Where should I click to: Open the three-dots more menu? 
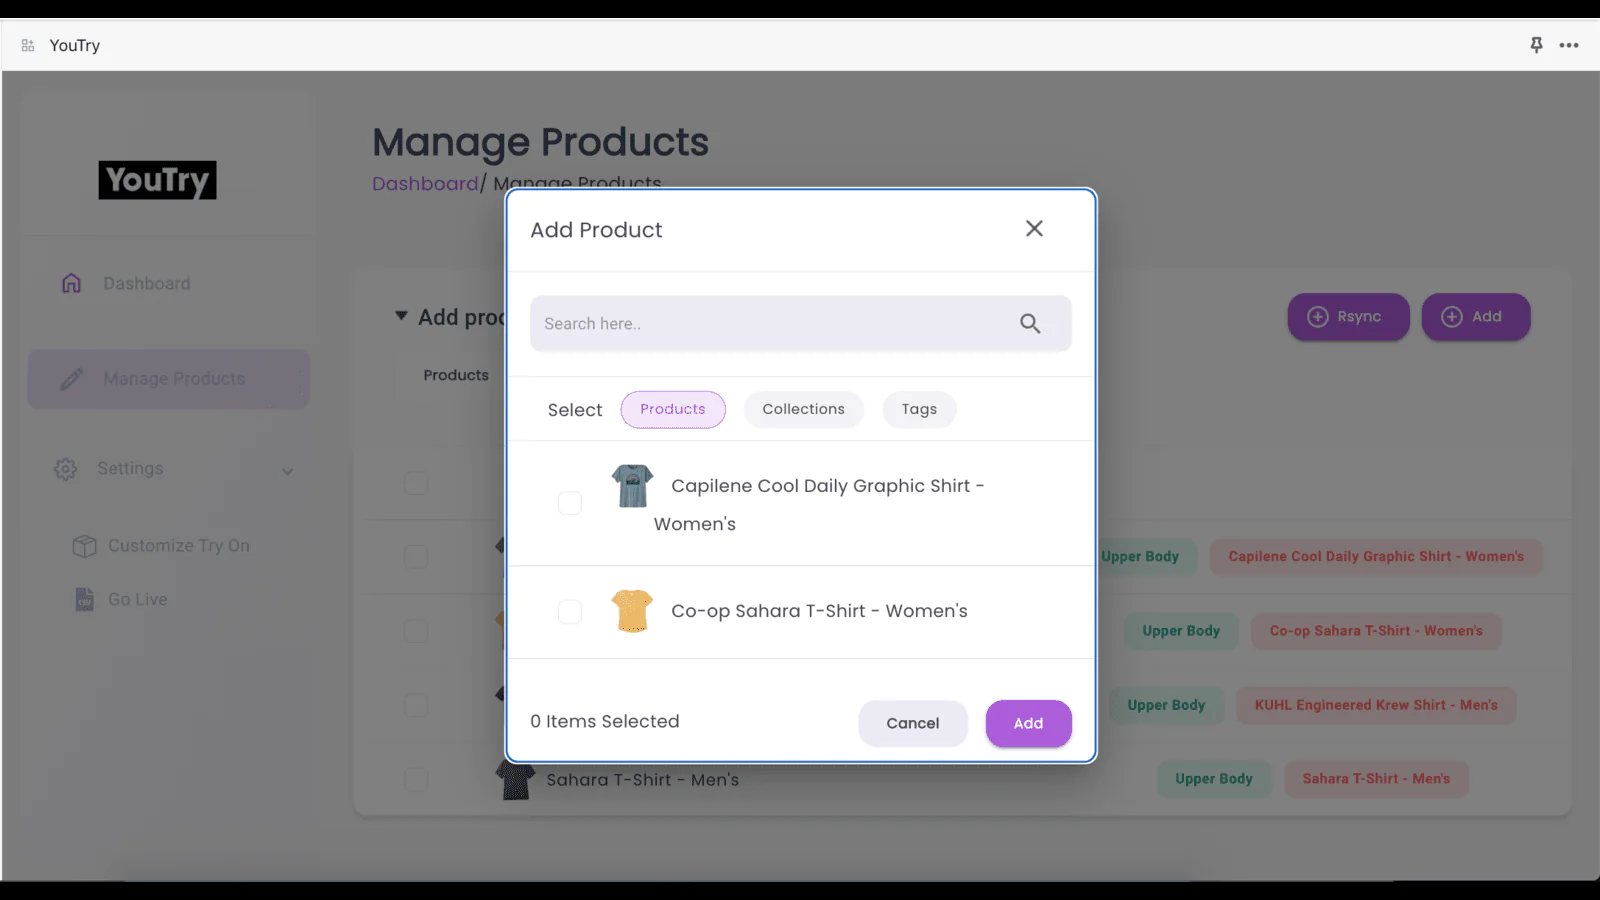point(1569,45)
